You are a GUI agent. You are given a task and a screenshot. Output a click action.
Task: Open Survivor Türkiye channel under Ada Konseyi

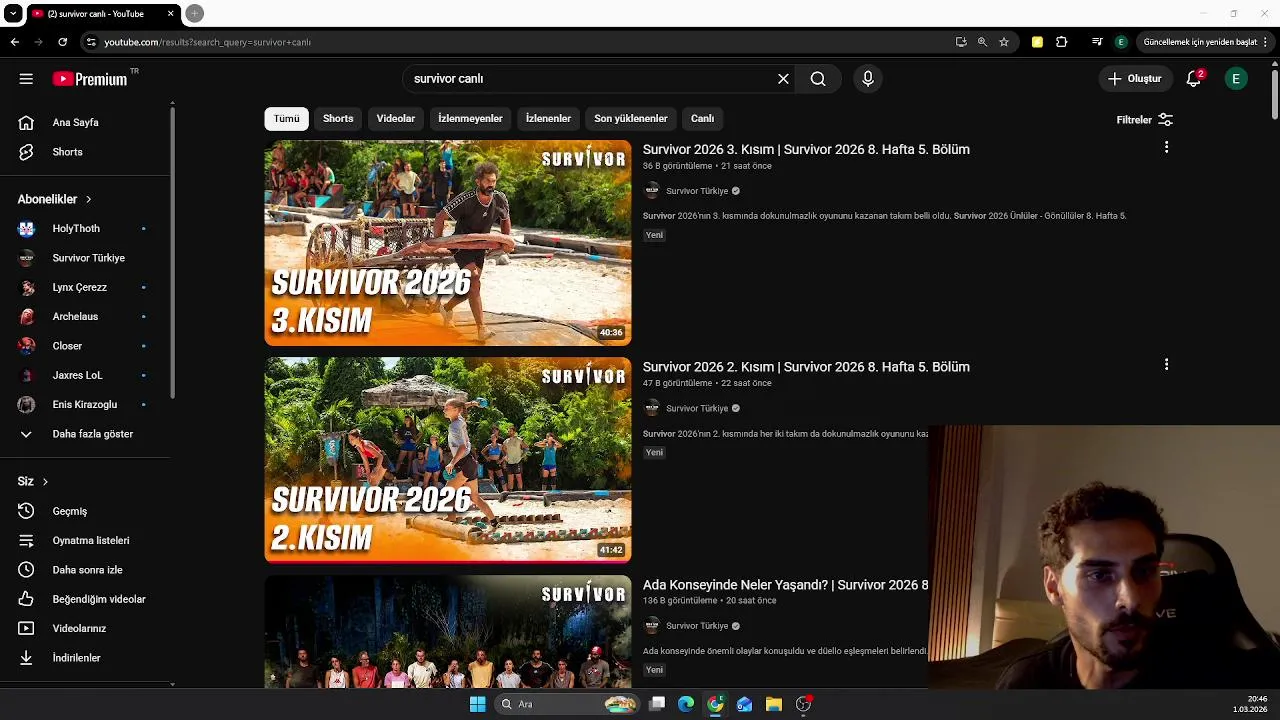(697, 626)
